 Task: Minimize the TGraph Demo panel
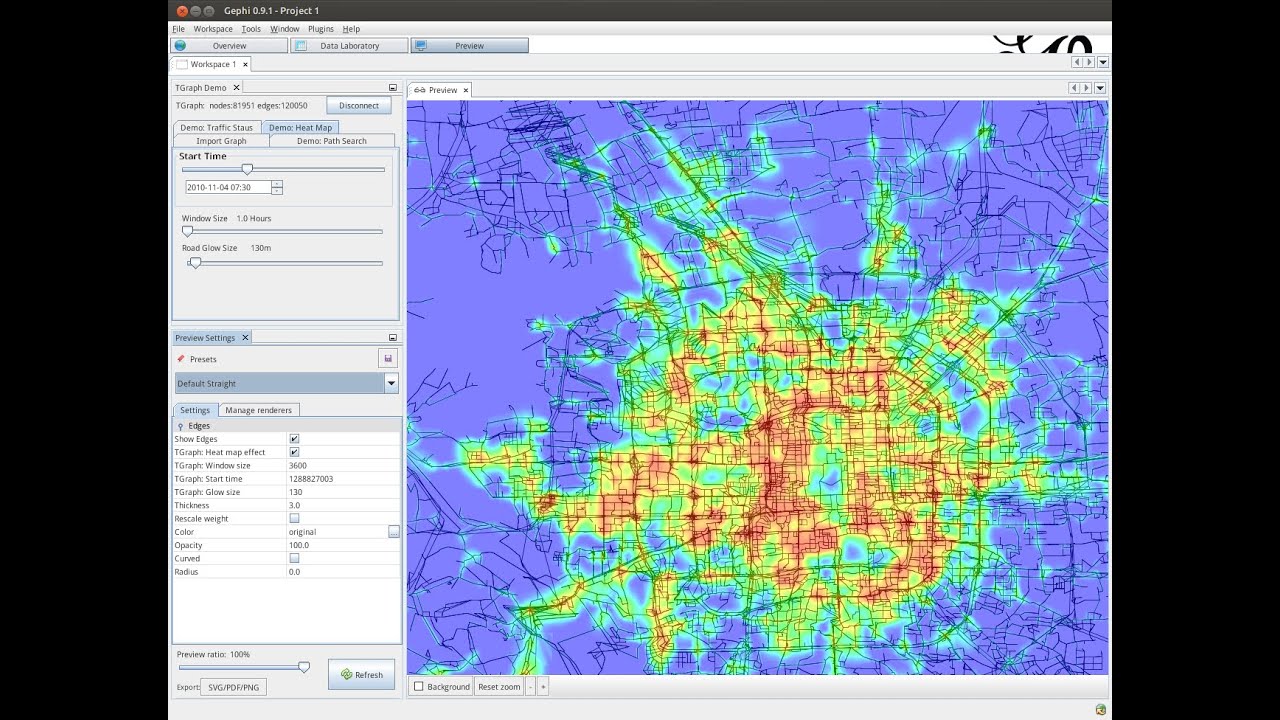pyautogui.click(x=393, y=88)
